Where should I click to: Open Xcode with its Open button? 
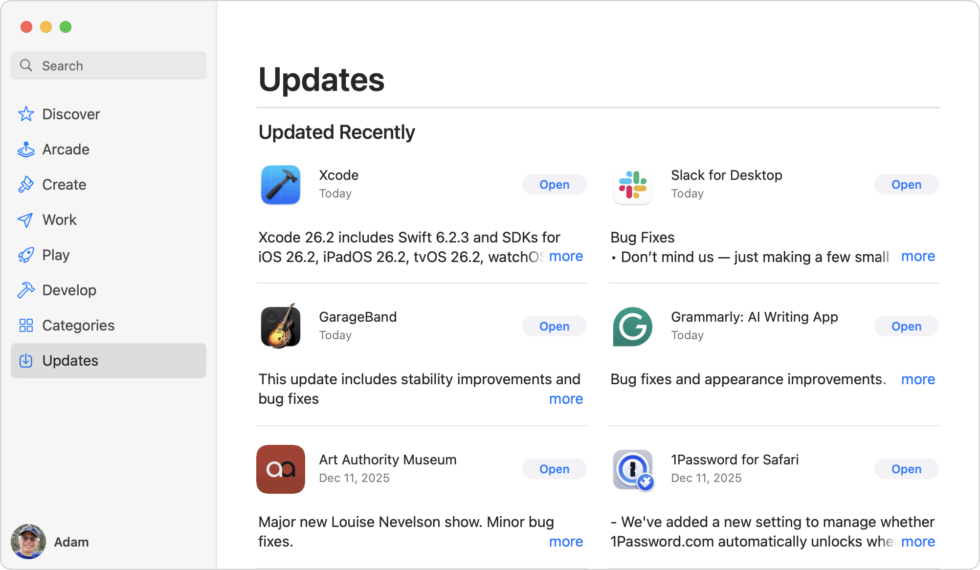[554, 184]
